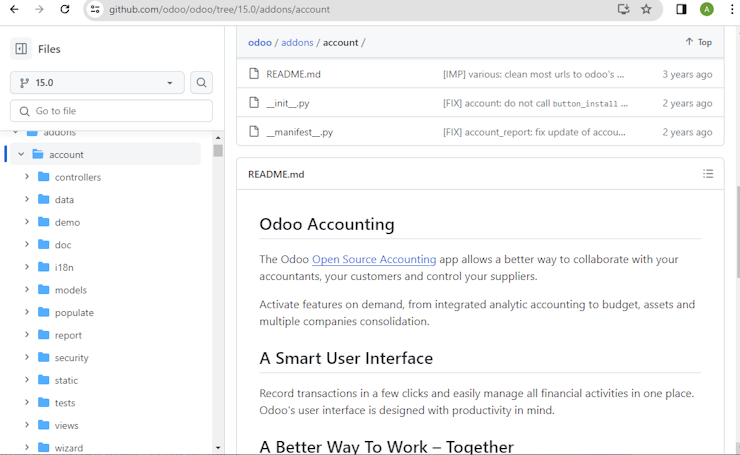Click the A Smart User Interface heading

(346, 358)
